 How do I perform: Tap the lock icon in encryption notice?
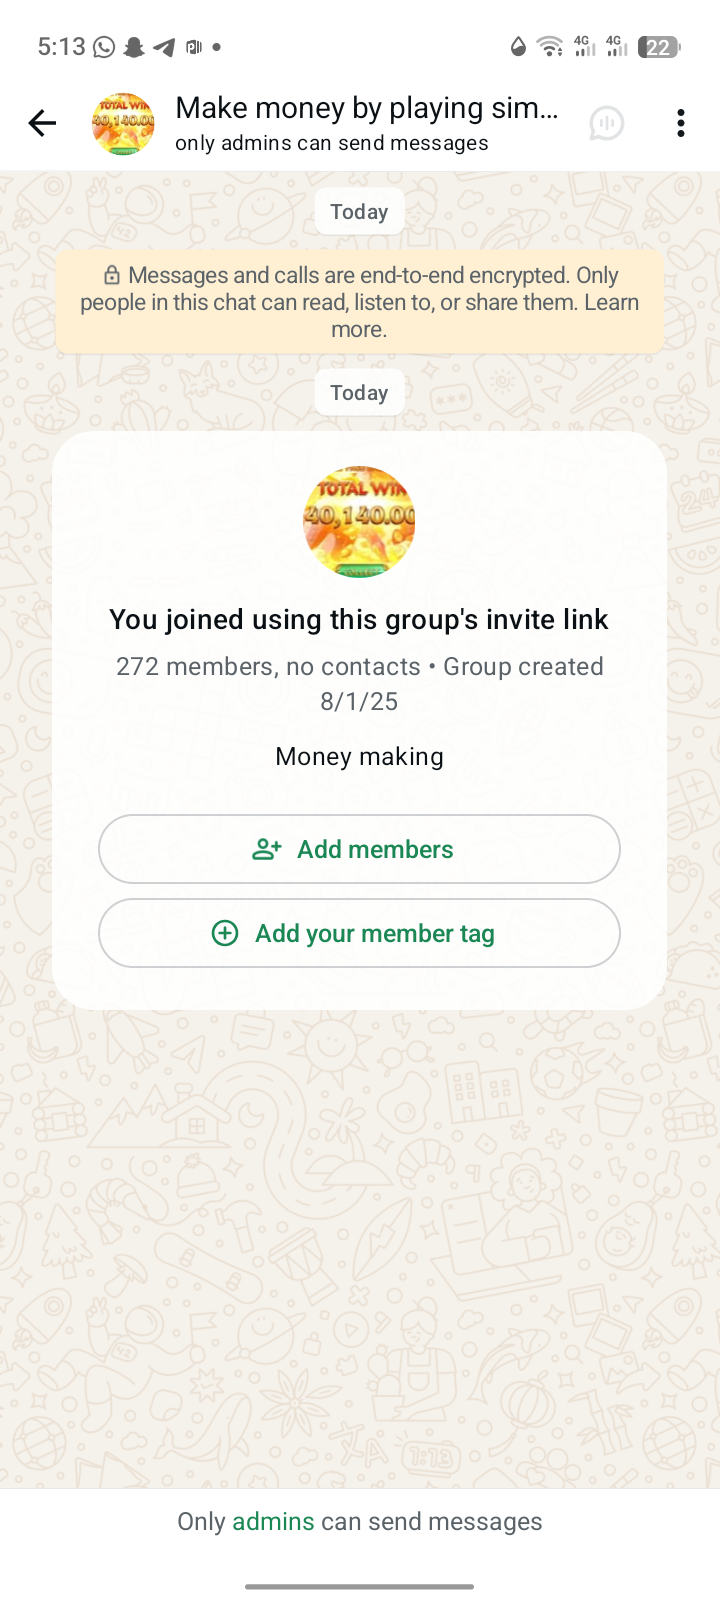112,276
